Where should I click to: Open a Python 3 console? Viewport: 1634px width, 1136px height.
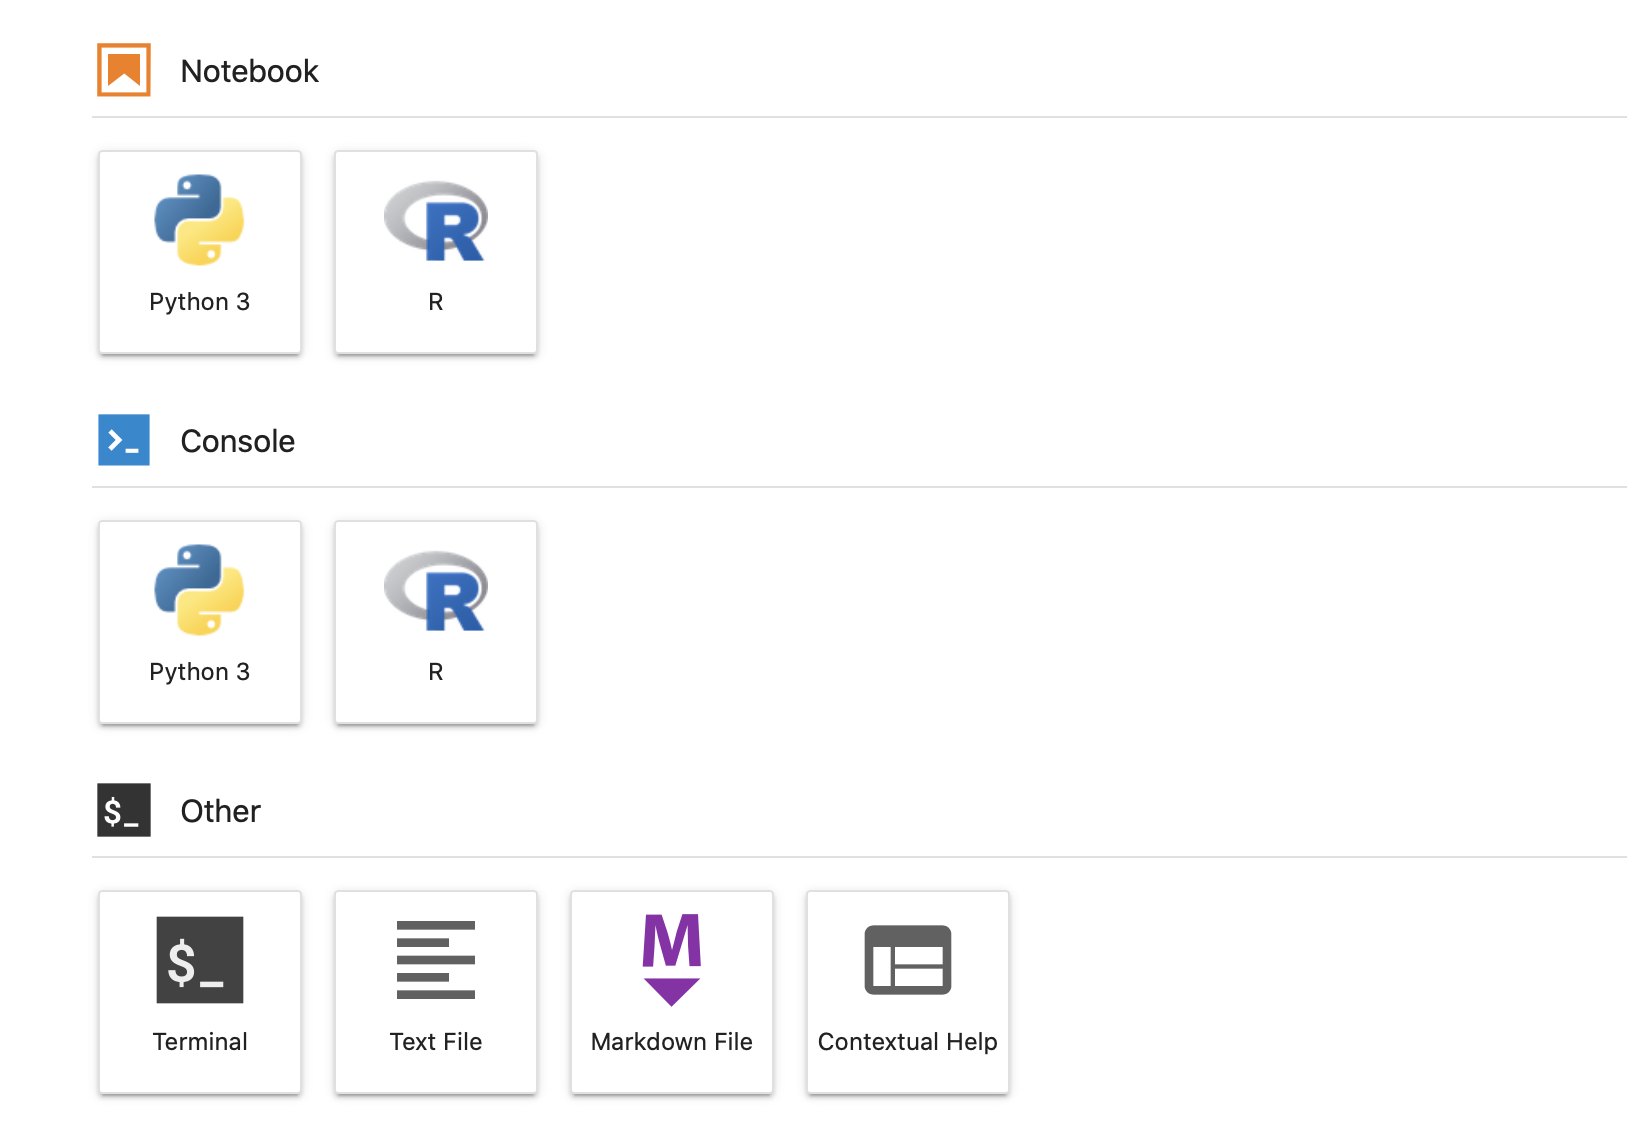point(199,622)
